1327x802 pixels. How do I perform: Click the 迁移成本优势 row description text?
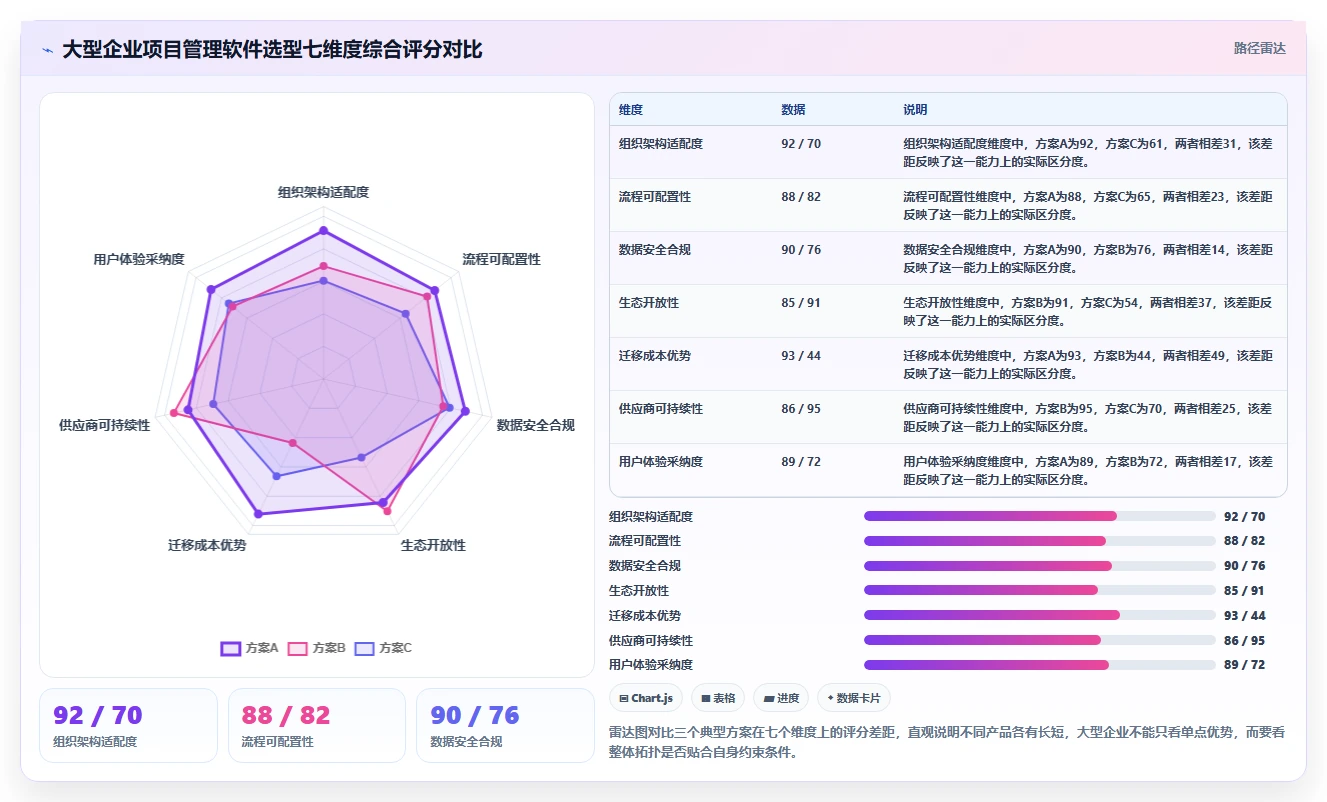click(1088, 365)
